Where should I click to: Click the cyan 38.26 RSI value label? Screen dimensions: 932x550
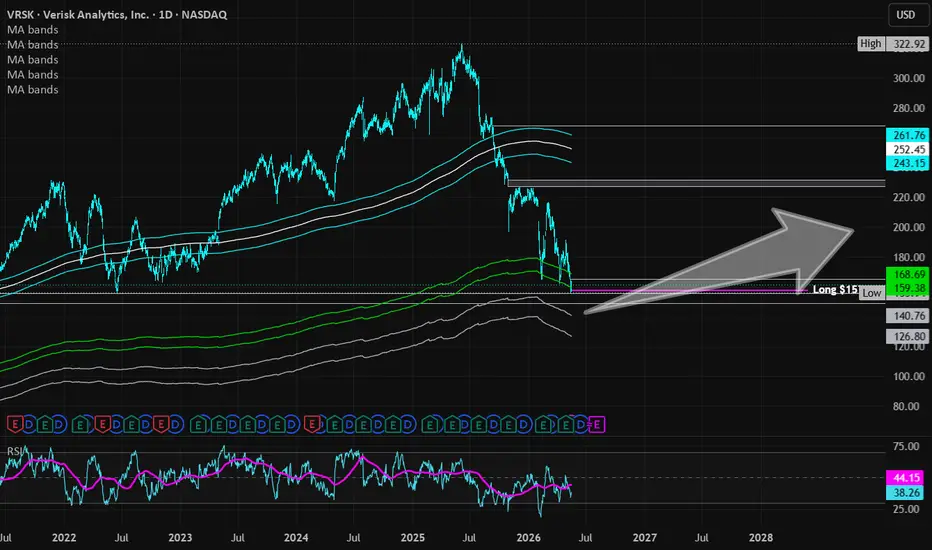pyautogui.click(x=907, y=492)
